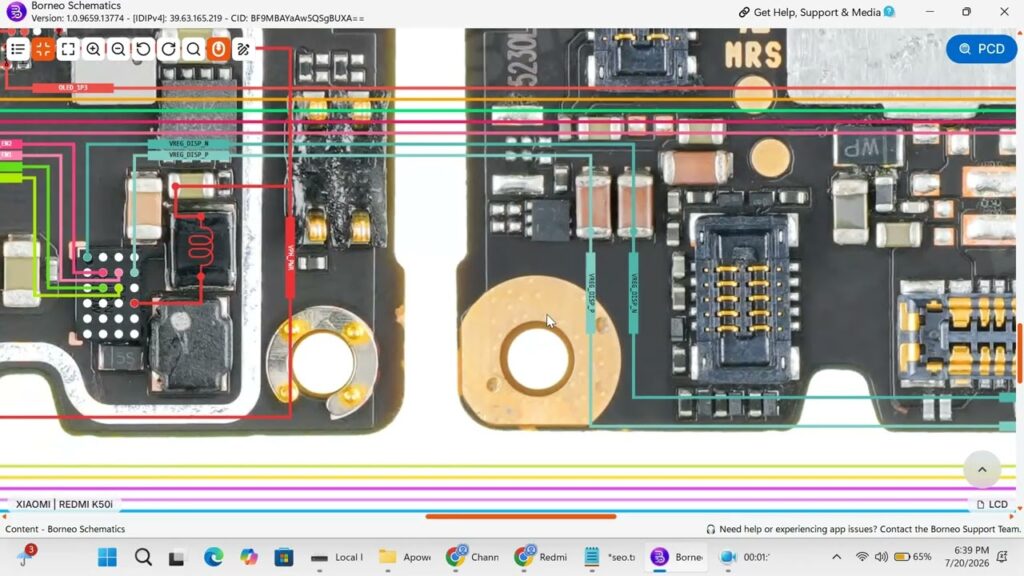
Task: Select the draw/annotate pencil tool
Action: (243, 49)
